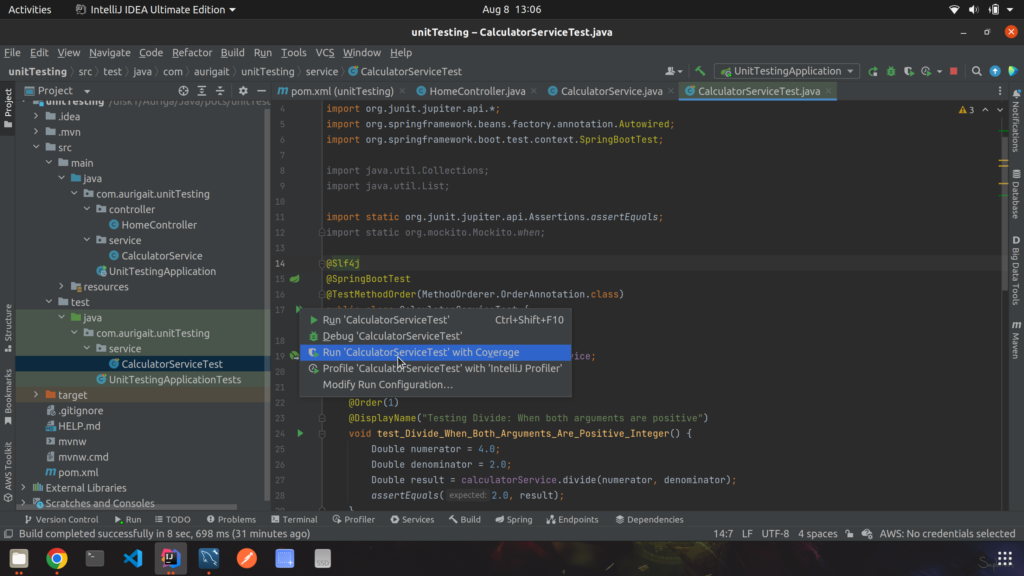
Task: Open Project panel gear options
Action: tap(243, 91)
